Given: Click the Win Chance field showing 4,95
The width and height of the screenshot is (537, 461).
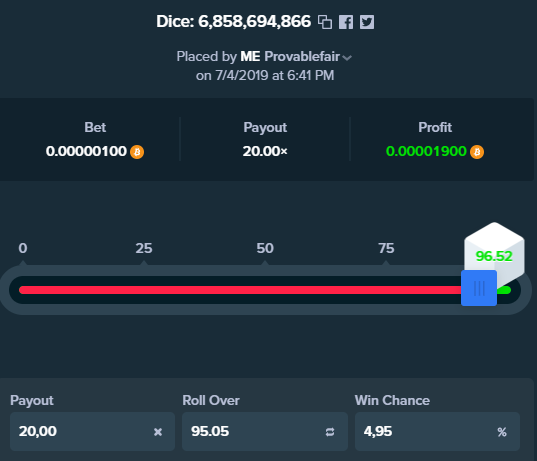Looking at the screenshot, I should 437,432.
